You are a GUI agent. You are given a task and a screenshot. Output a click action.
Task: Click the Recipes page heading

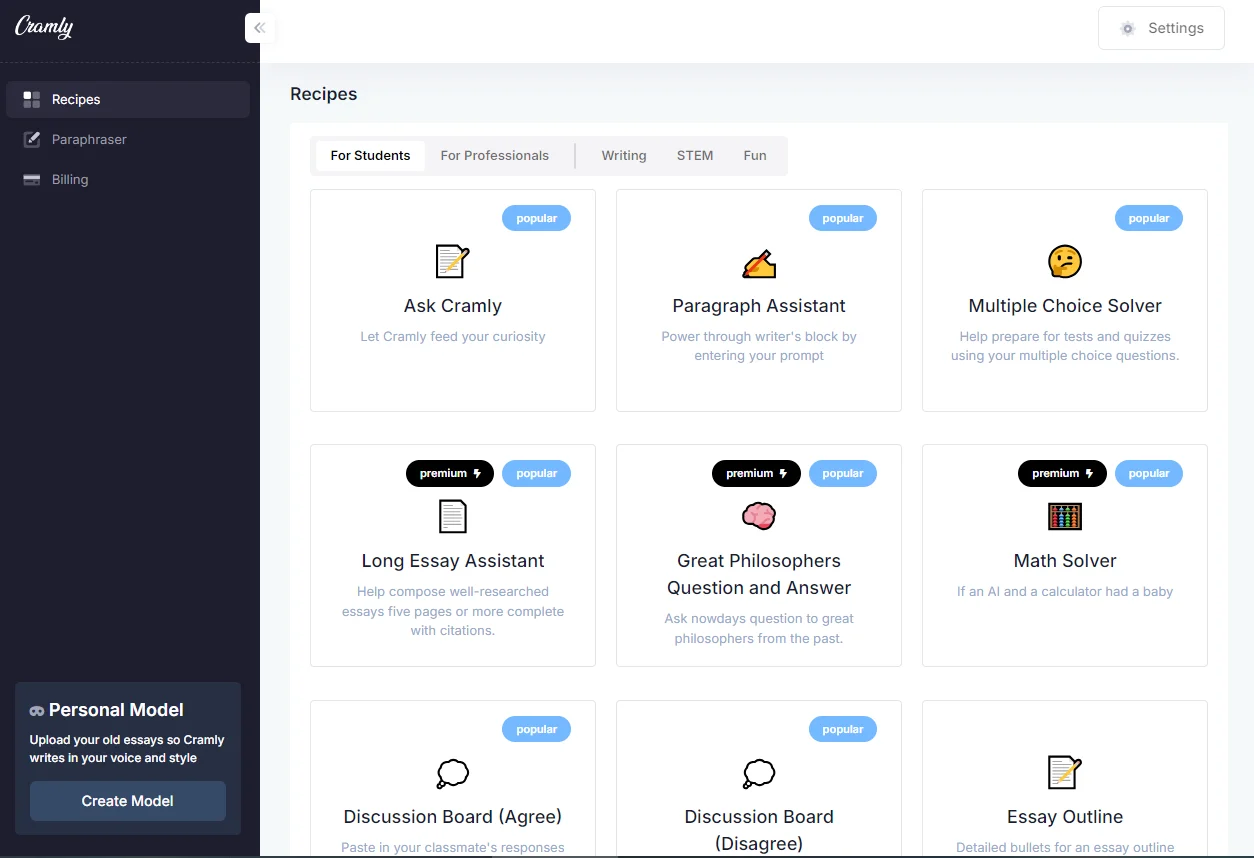(x=323, y=94)
